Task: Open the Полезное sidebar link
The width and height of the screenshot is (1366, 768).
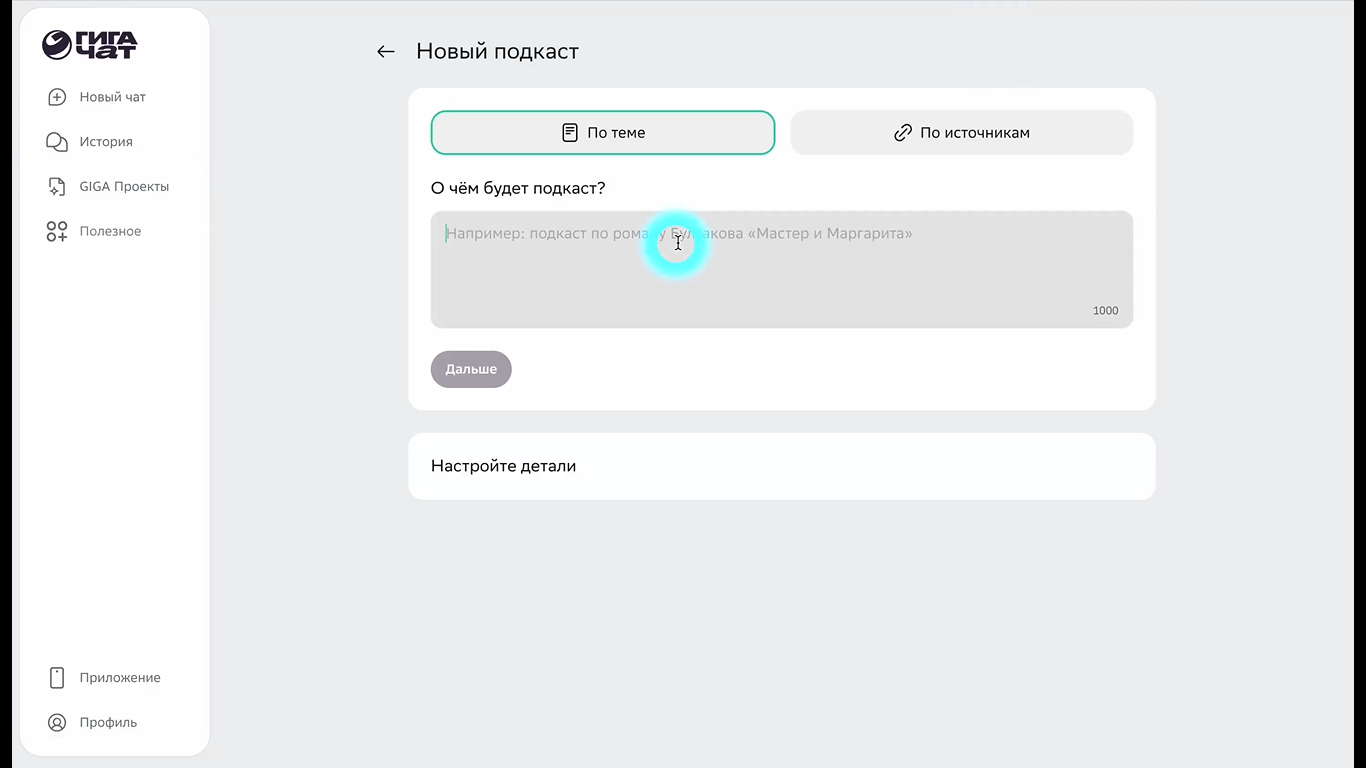Action: (x=110, y=232)
